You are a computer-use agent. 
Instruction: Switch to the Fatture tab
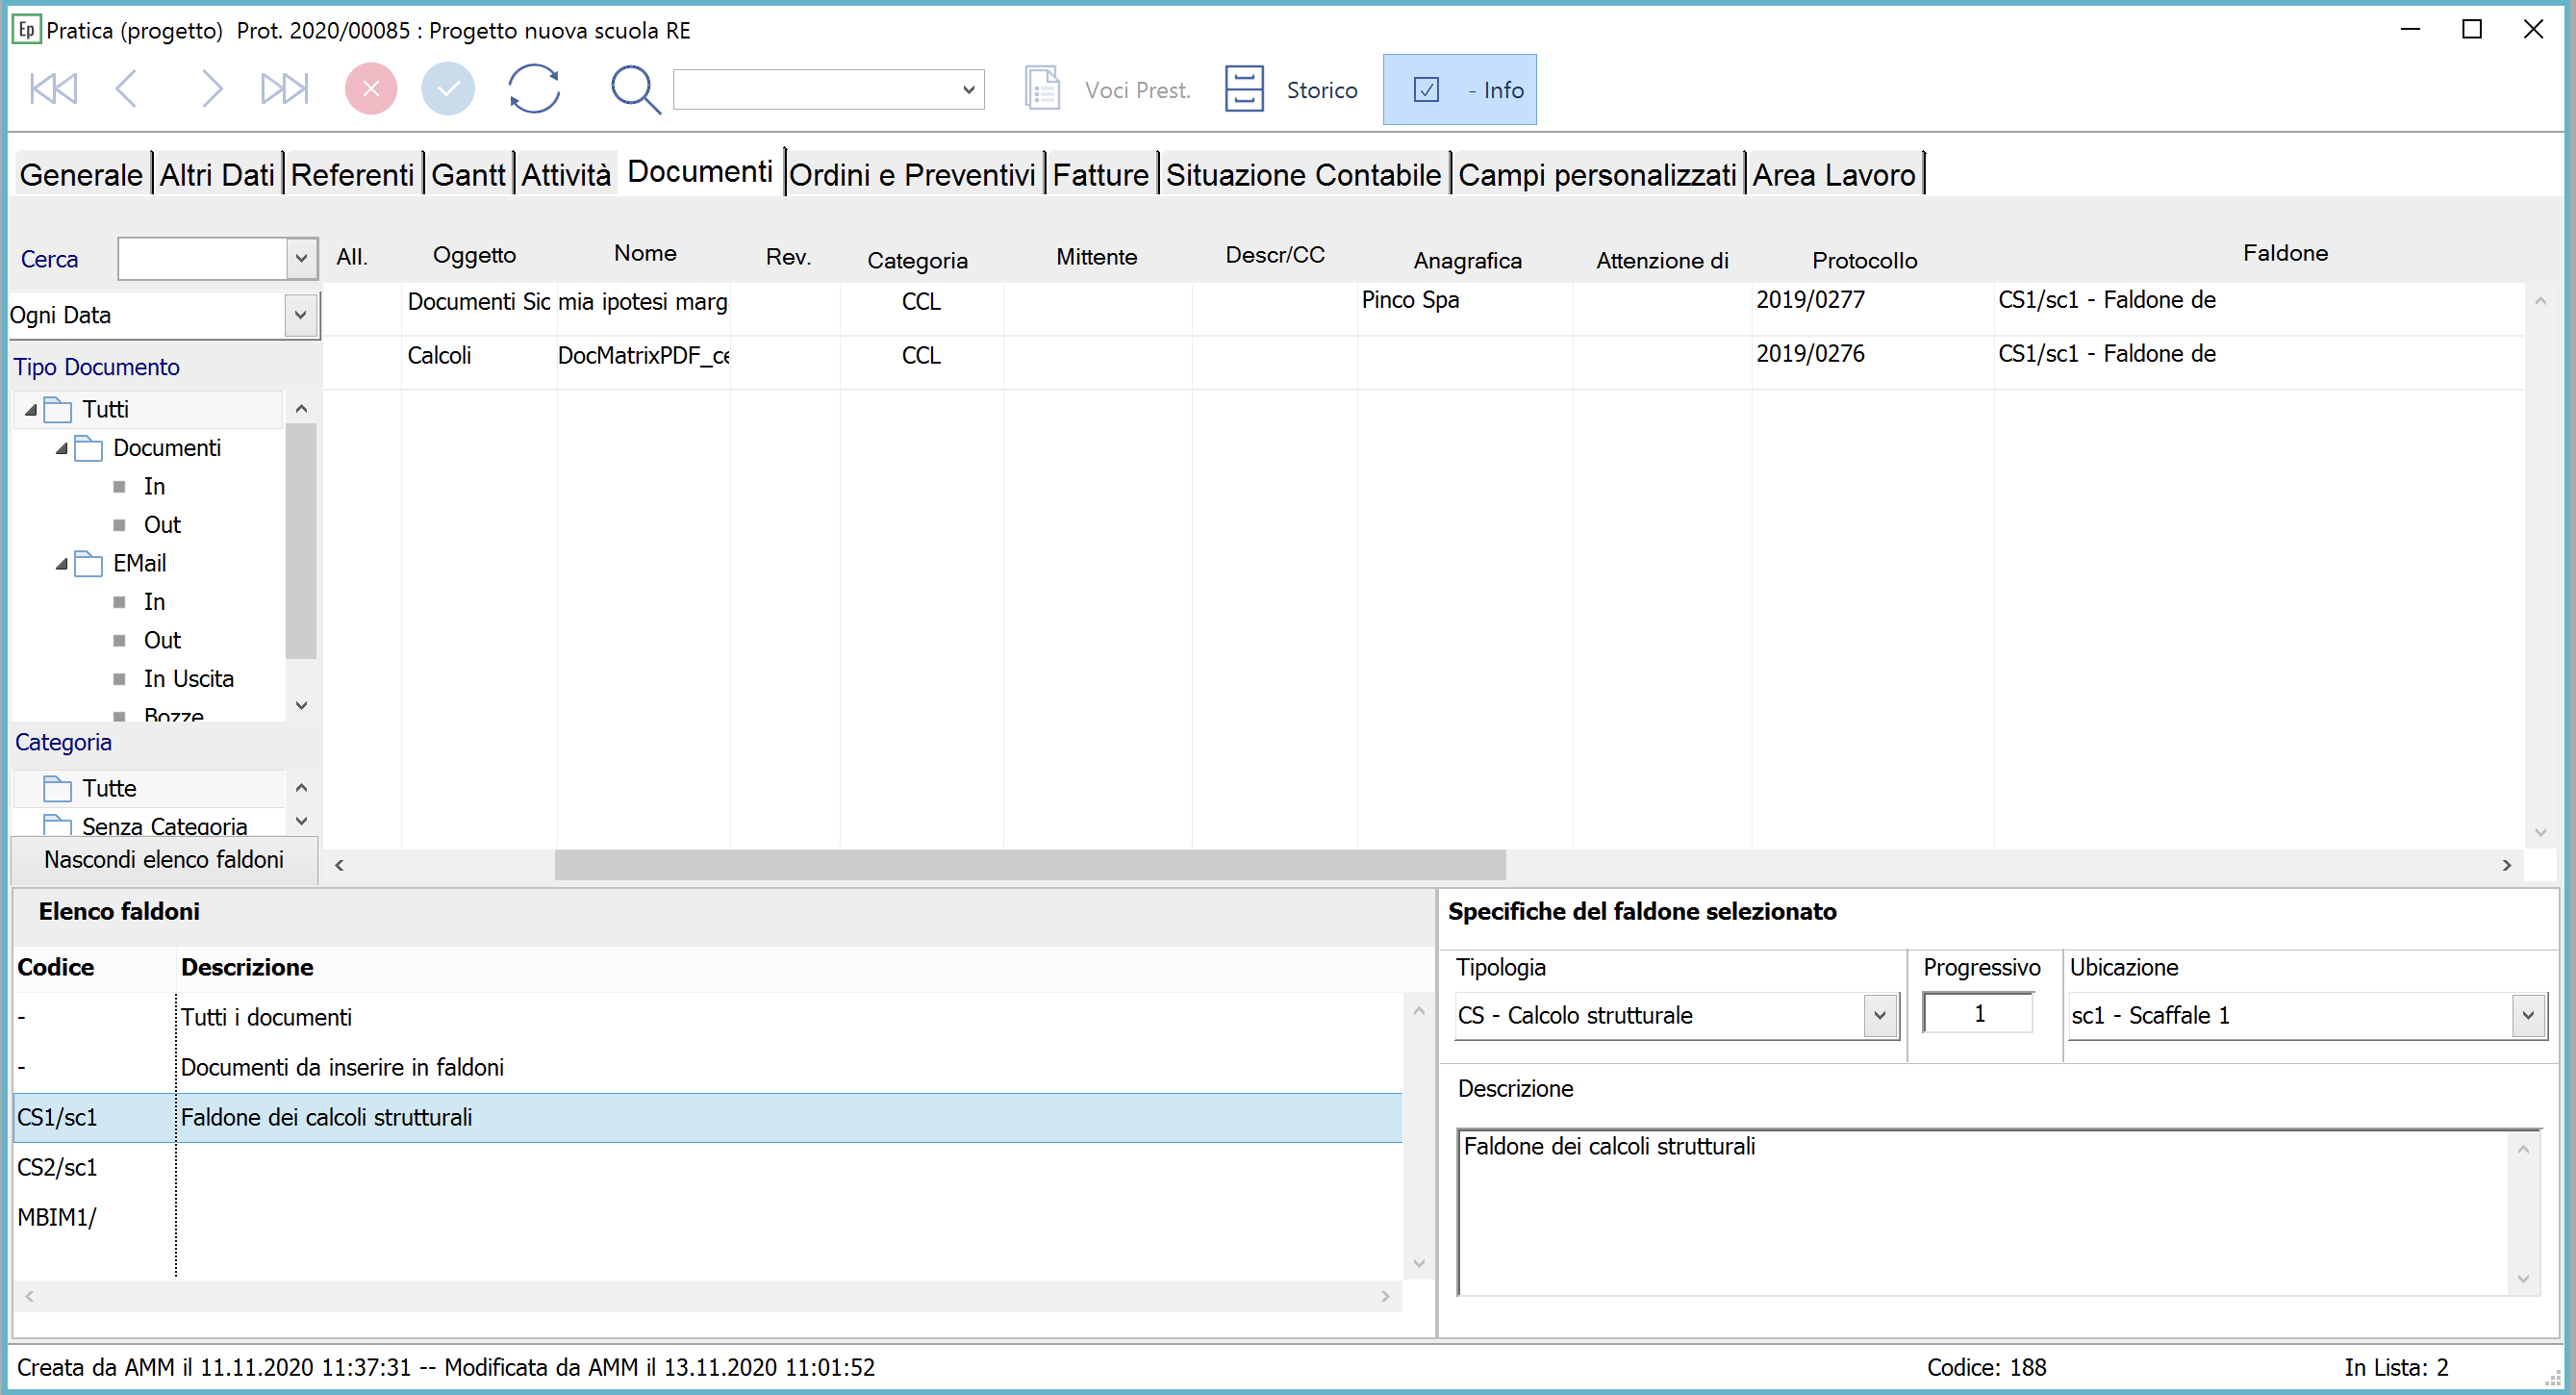tap(1100, 175)
